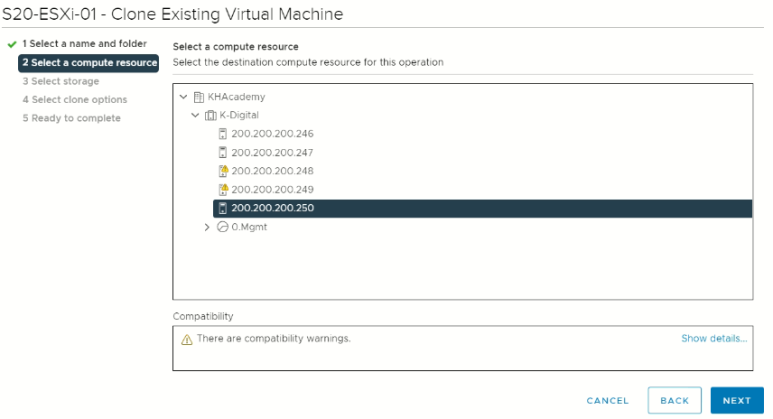The height and width of the screenshot is (419, 773).
Task: Open Show details for compatibility warnings
Action: pyautogui.click(x=714, y=339)
